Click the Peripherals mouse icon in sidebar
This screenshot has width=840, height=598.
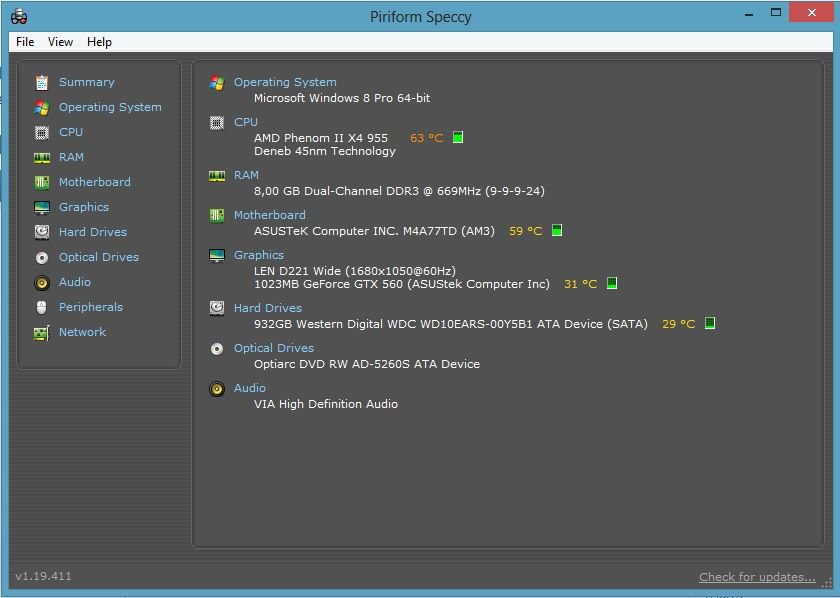pyautogui.click(x=42, y=307)
